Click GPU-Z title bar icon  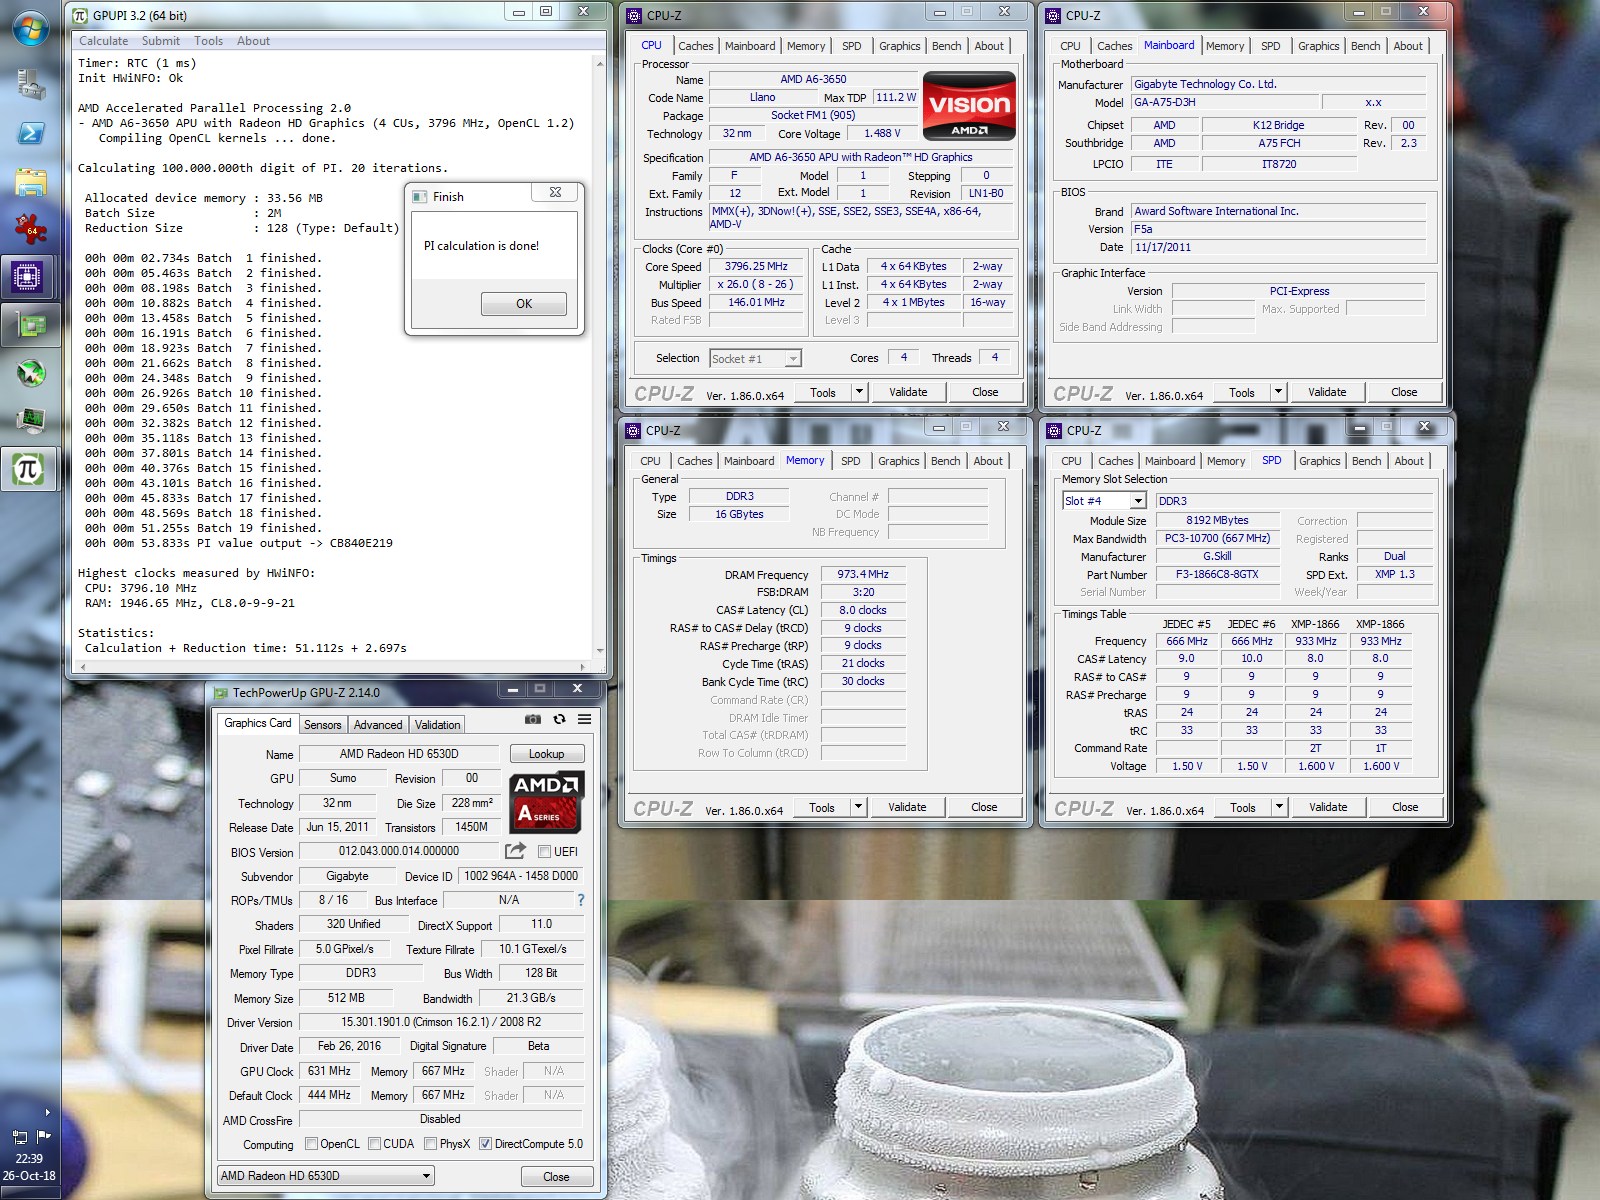[x=221, y=692]
